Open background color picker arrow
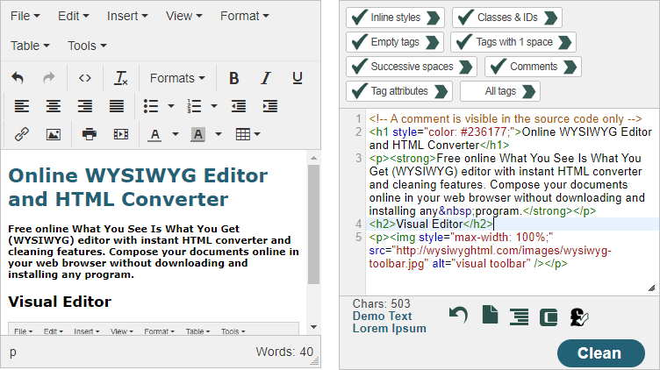Viewport: 660px width, 370px height. pyautogui.click(x=218, y=135)
